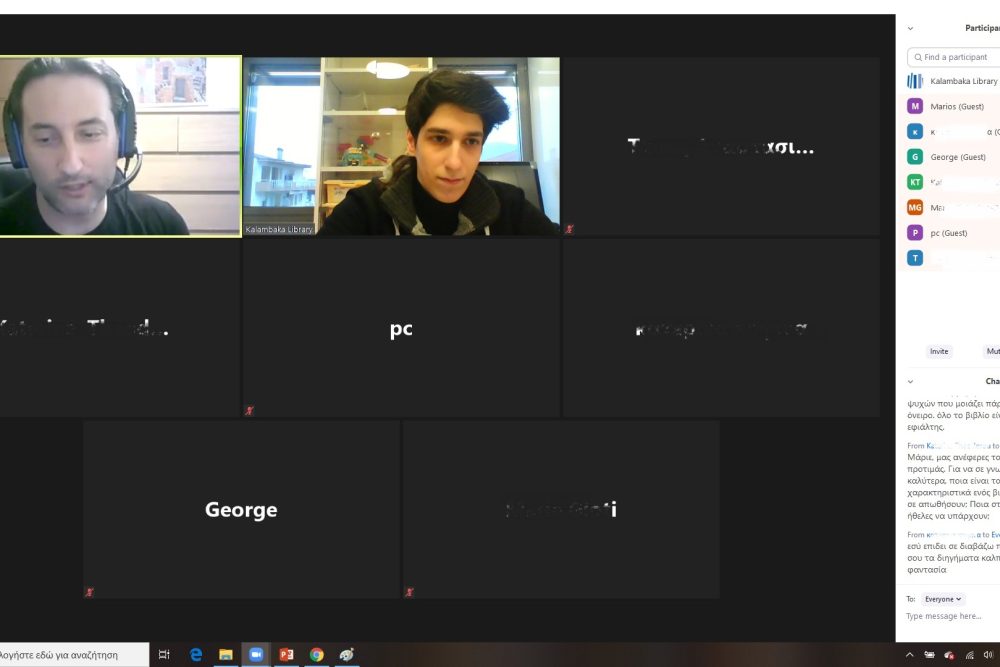Switch to PowerPoint in the taskbar
The width and height of the screenshot is (1000, 667).
click(286, 655)
